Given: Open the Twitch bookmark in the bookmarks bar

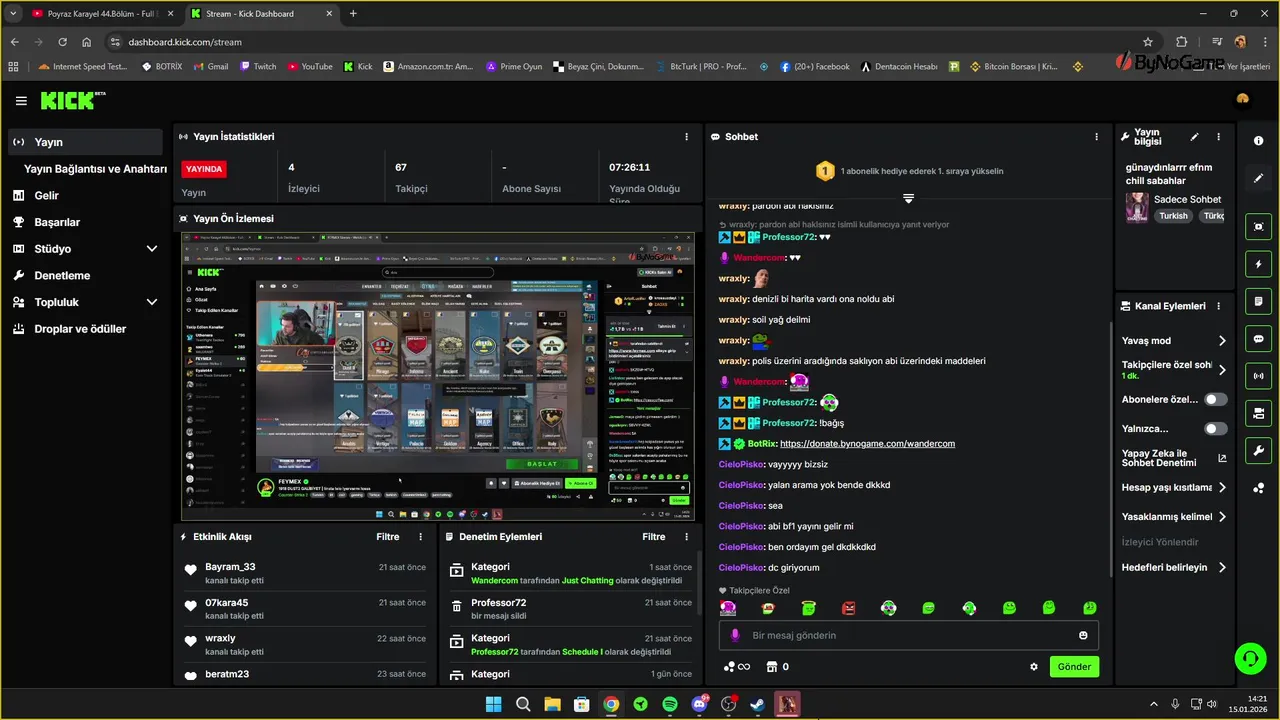Looking at the screenshot, I should point(258,67).
